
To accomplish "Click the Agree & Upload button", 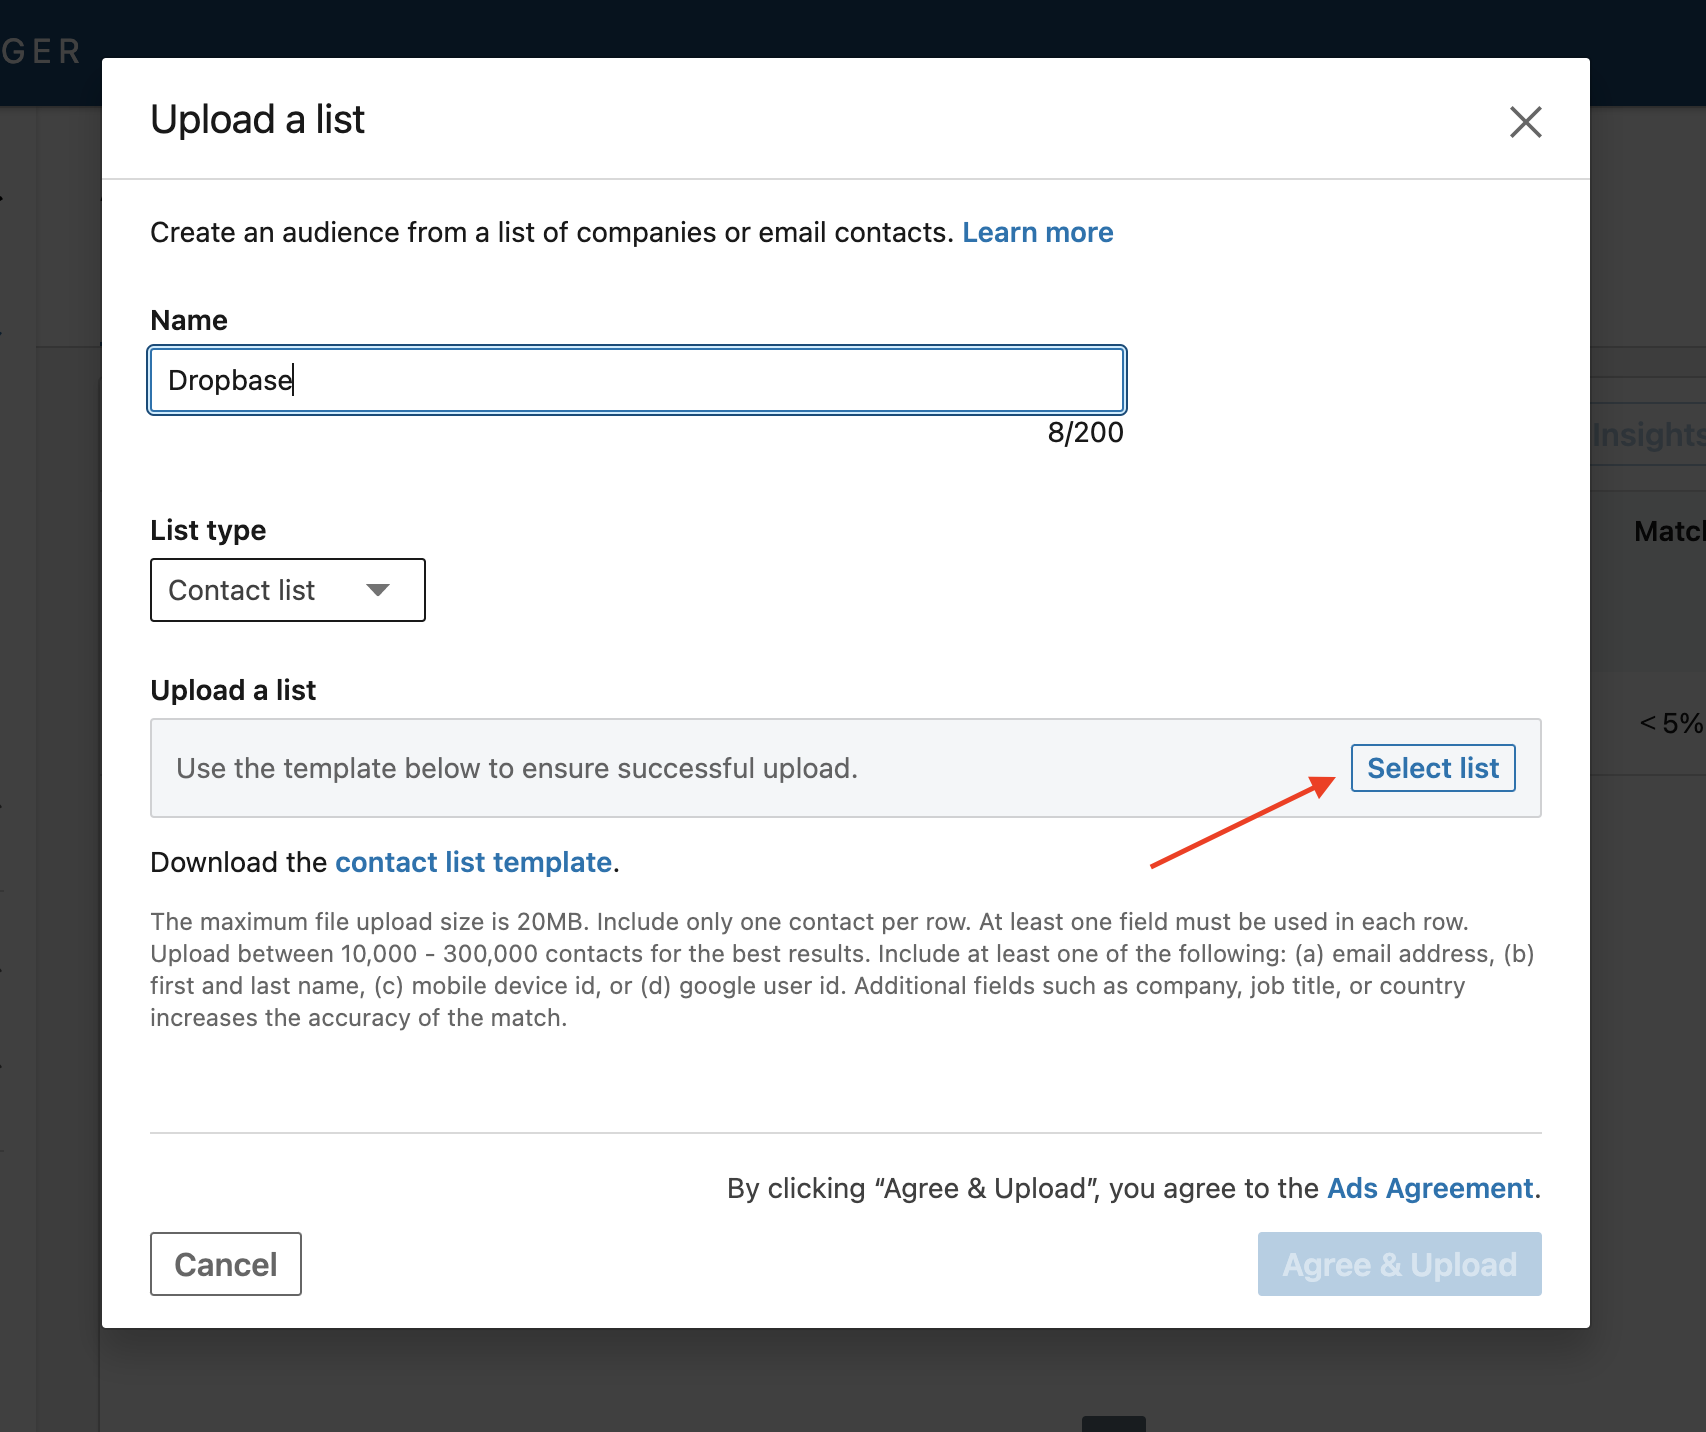I will [x=1399, y=1264].
